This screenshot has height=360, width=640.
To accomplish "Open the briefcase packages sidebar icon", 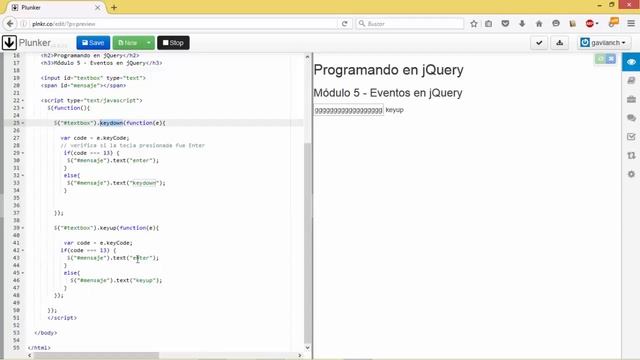I will (631, 99).
